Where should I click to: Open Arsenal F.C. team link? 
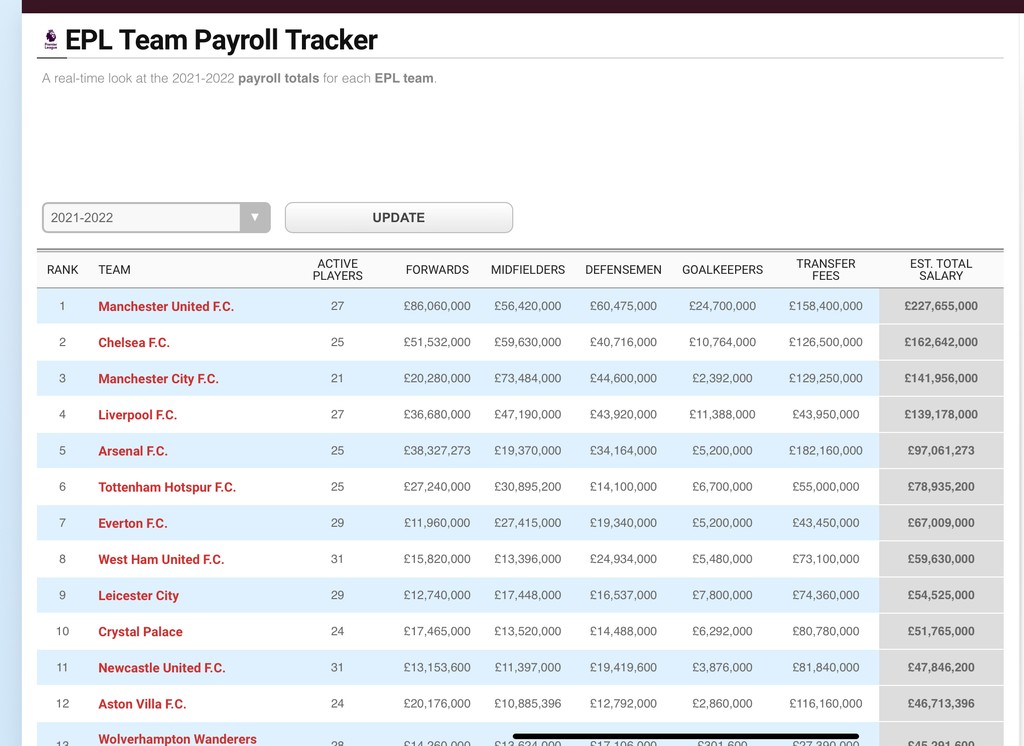click(133, 451)
